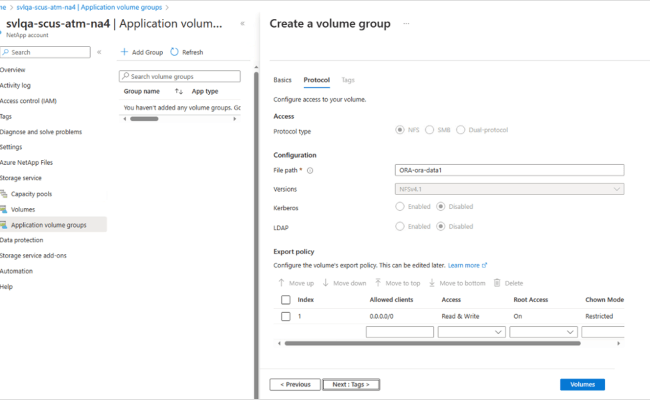Open the Root Access dropdown in new rule row
Viewport: 650px width, 400px height.
point(543,332)
